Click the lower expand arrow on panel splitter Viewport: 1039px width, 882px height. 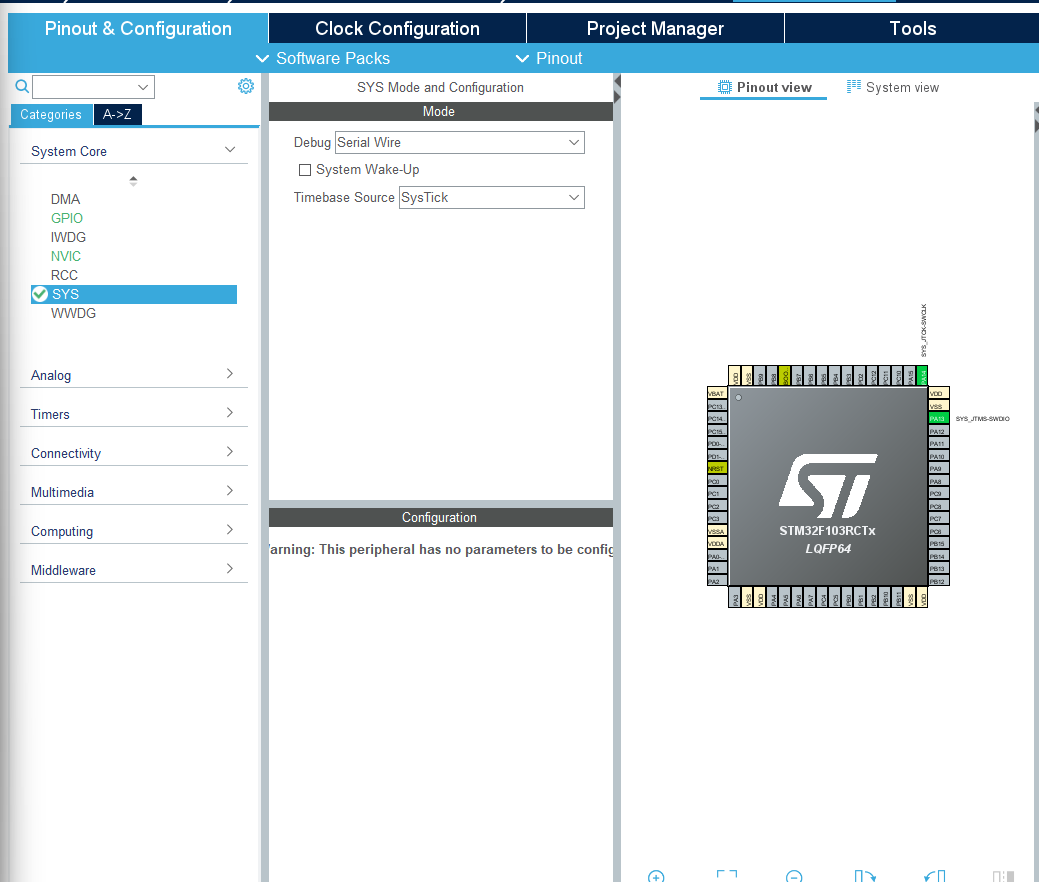(617, 97)
